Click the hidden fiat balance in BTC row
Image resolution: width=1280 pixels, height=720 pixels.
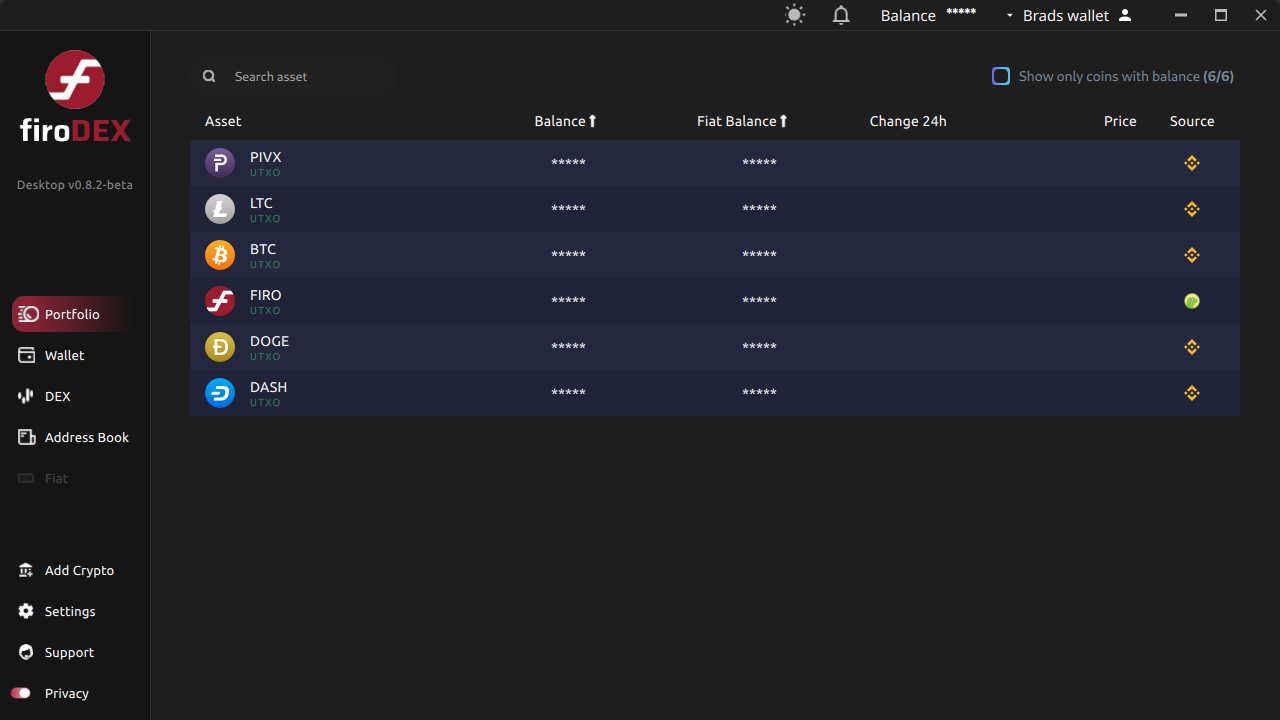tap(759, 255)
